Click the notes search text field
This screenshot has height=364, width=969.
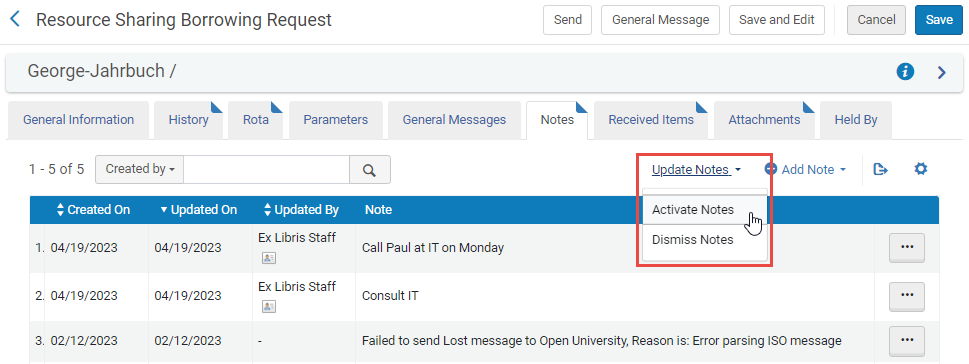coord(266,169)
